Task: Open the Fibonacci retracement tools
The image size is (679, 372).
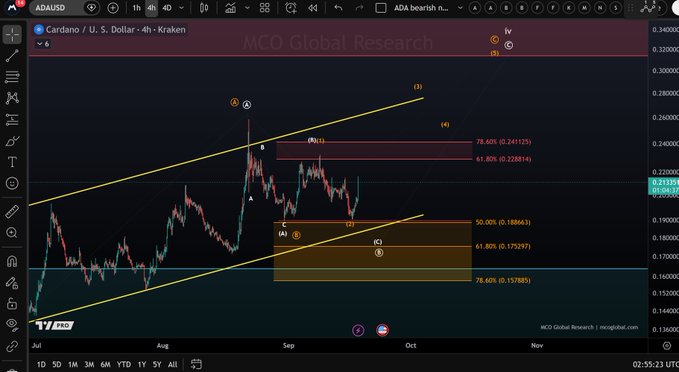Action: (12, 77)
